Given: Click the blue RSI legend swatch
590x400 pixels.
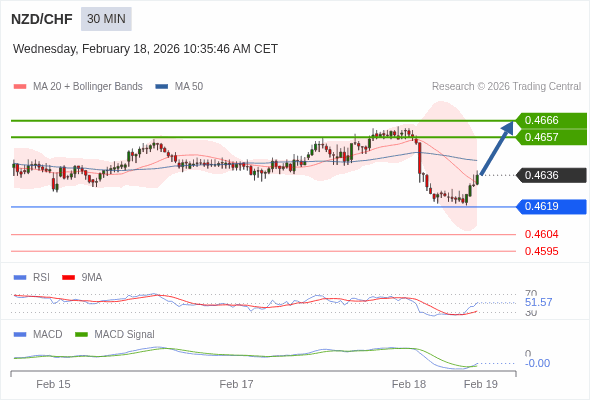Looking at the screenshot, I should [x=20, y=278].
